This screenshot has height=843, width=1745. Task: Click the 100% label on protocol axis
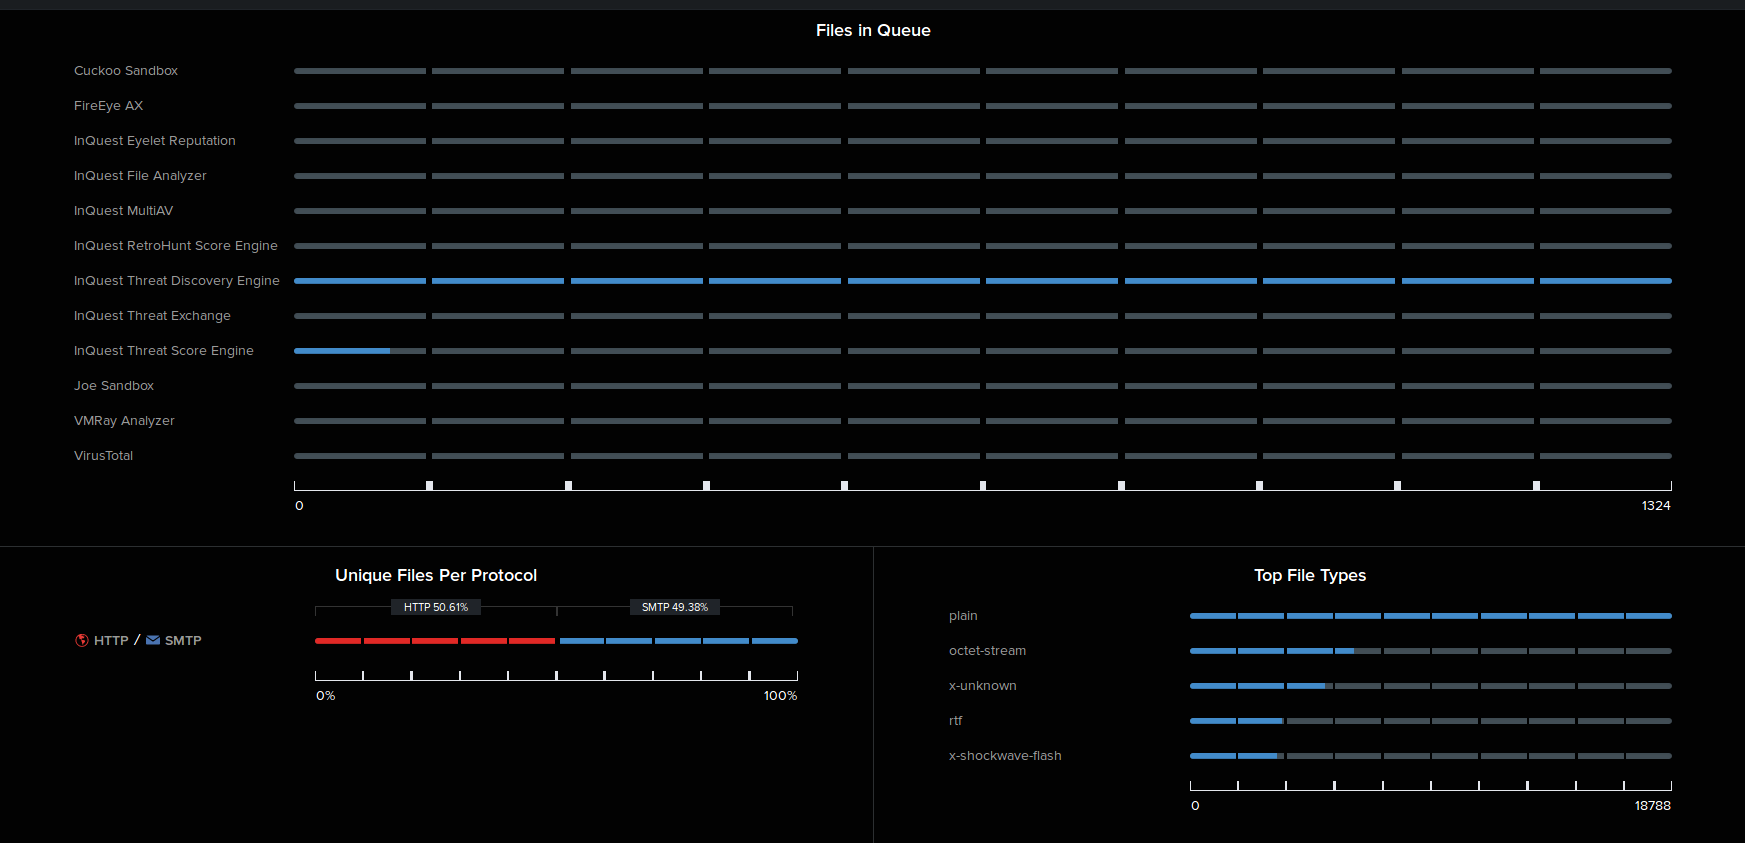pos(781,696)
